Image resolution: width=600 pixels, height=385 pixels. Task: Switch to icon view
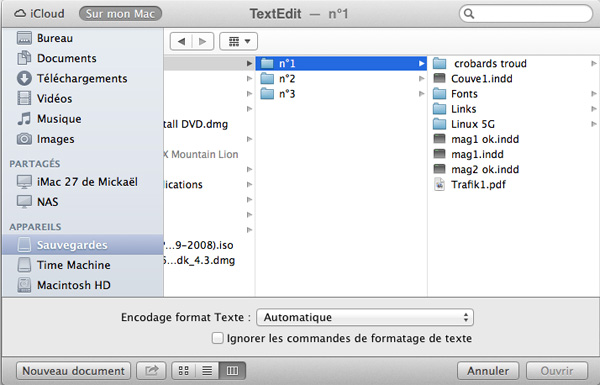pyautogui.click(x=184, y=371)
